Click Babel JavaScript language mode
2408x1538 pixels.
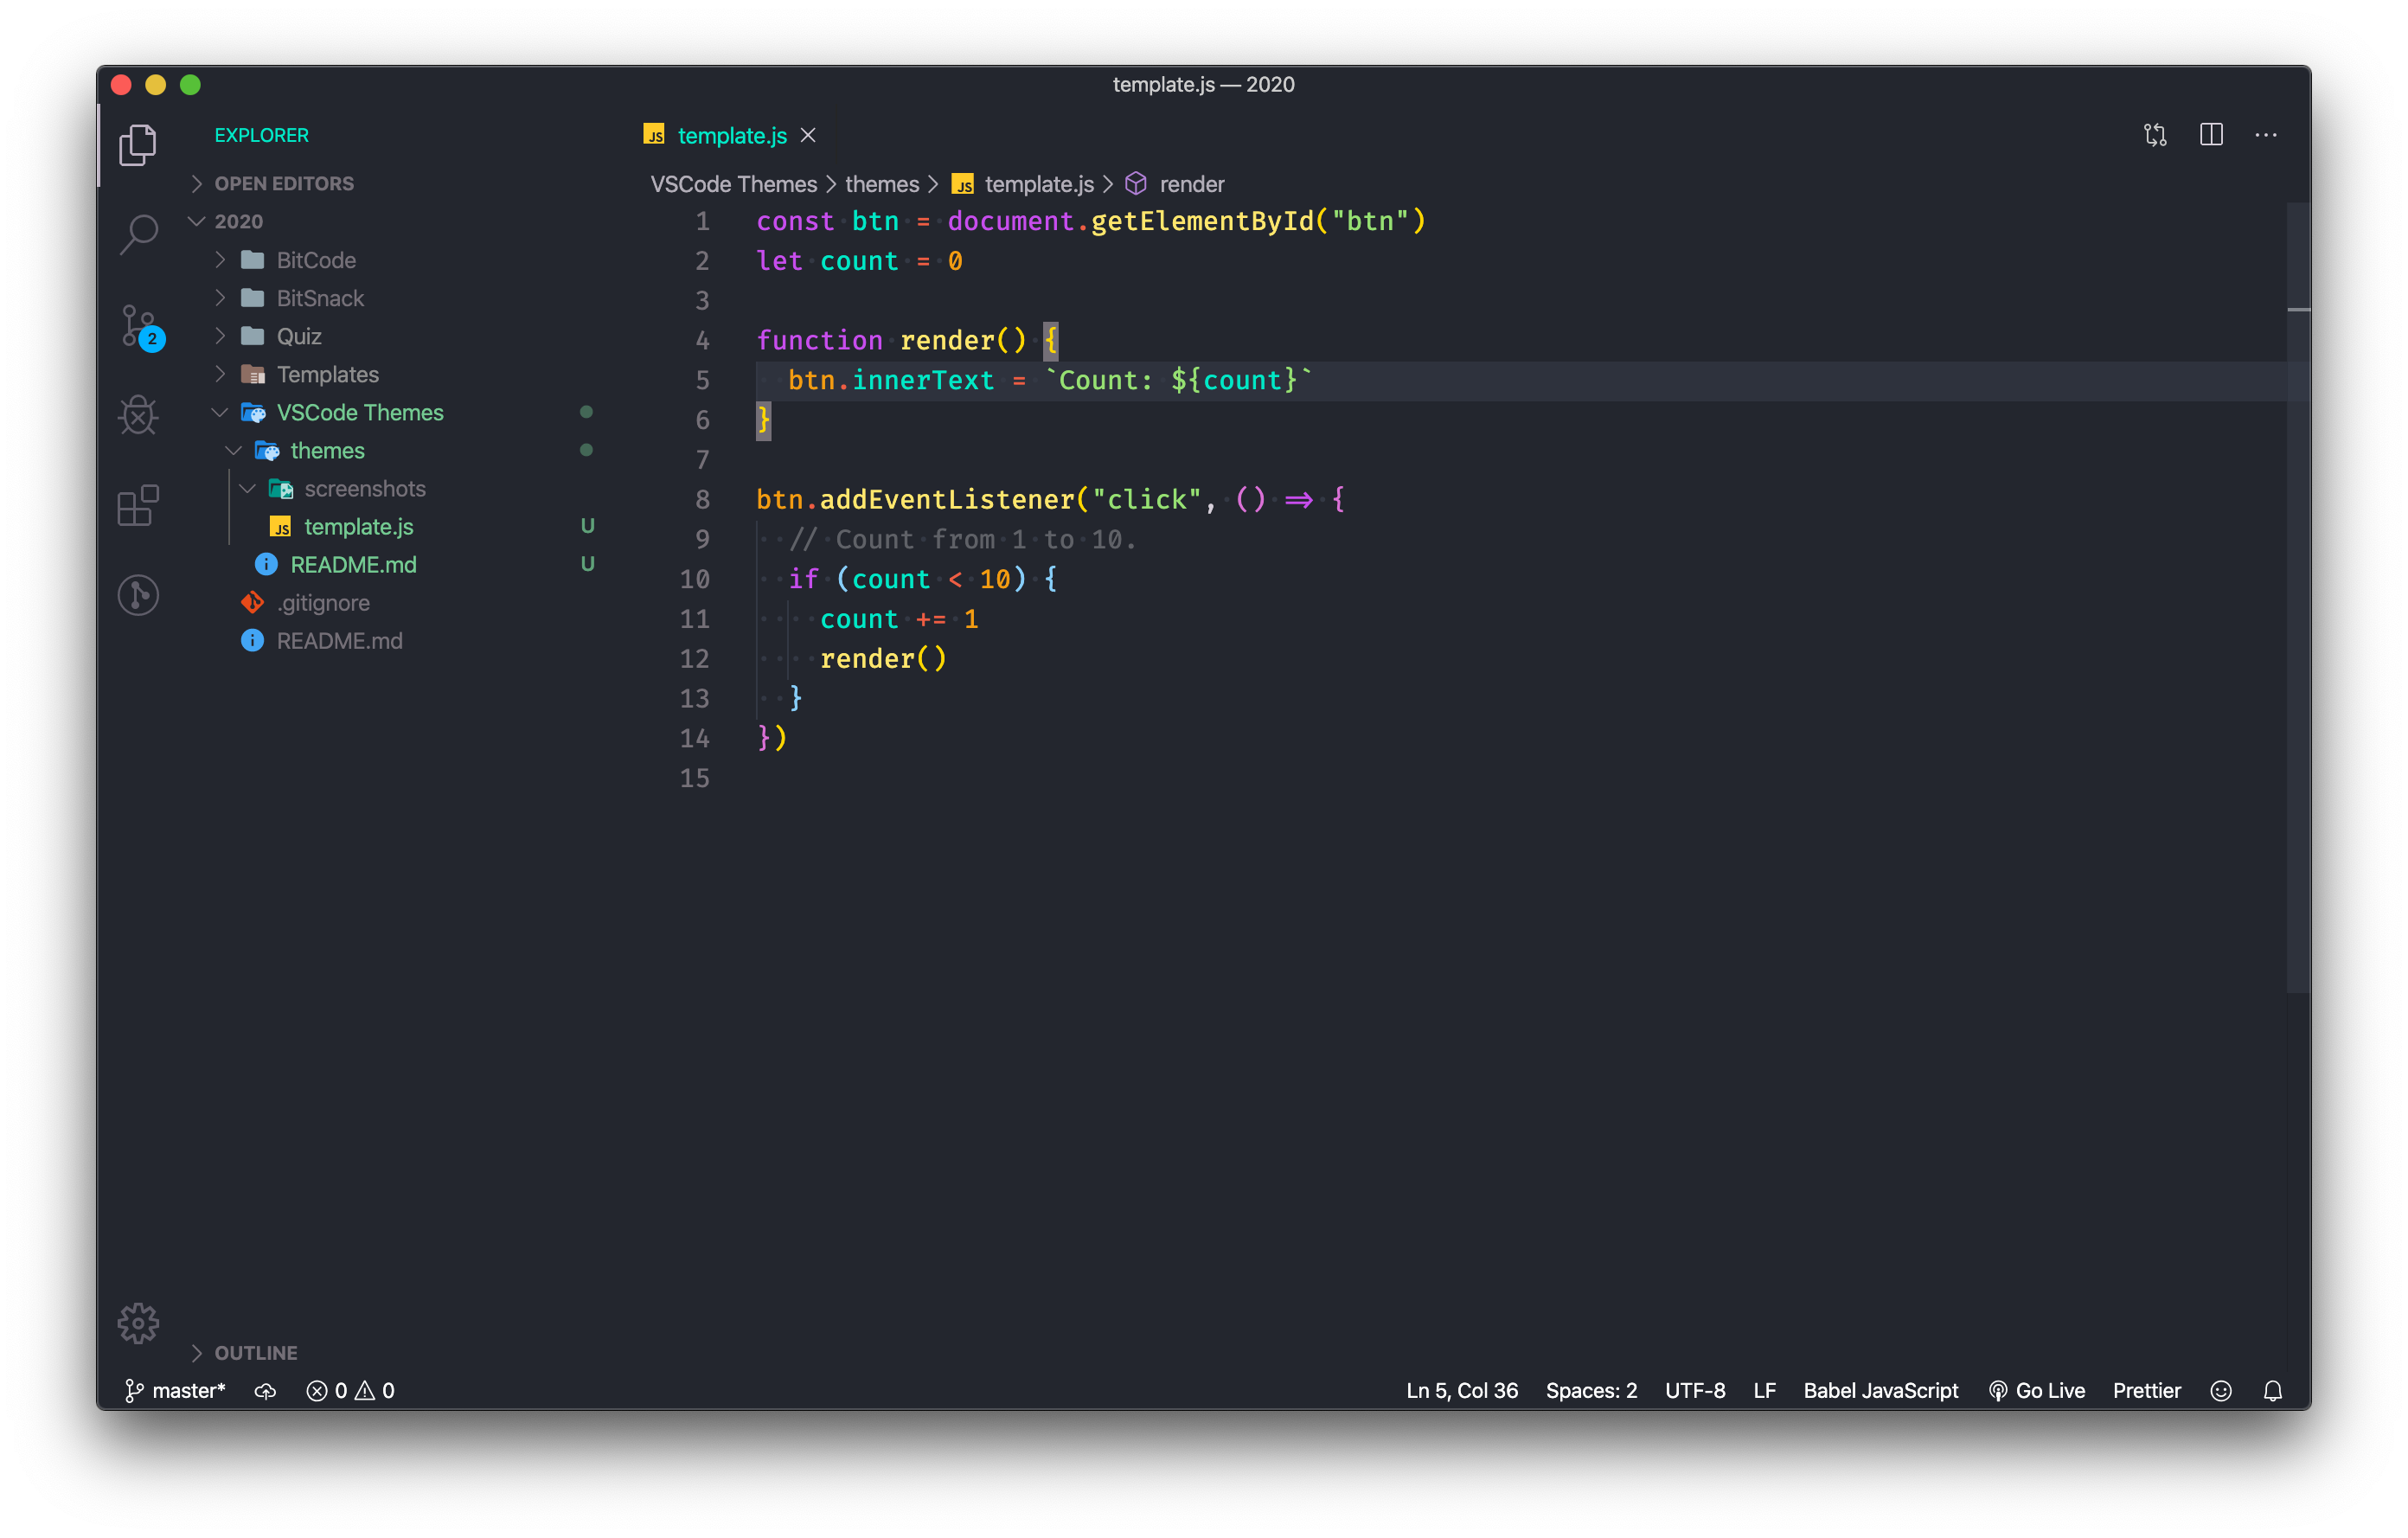tap(1880, 1390)
